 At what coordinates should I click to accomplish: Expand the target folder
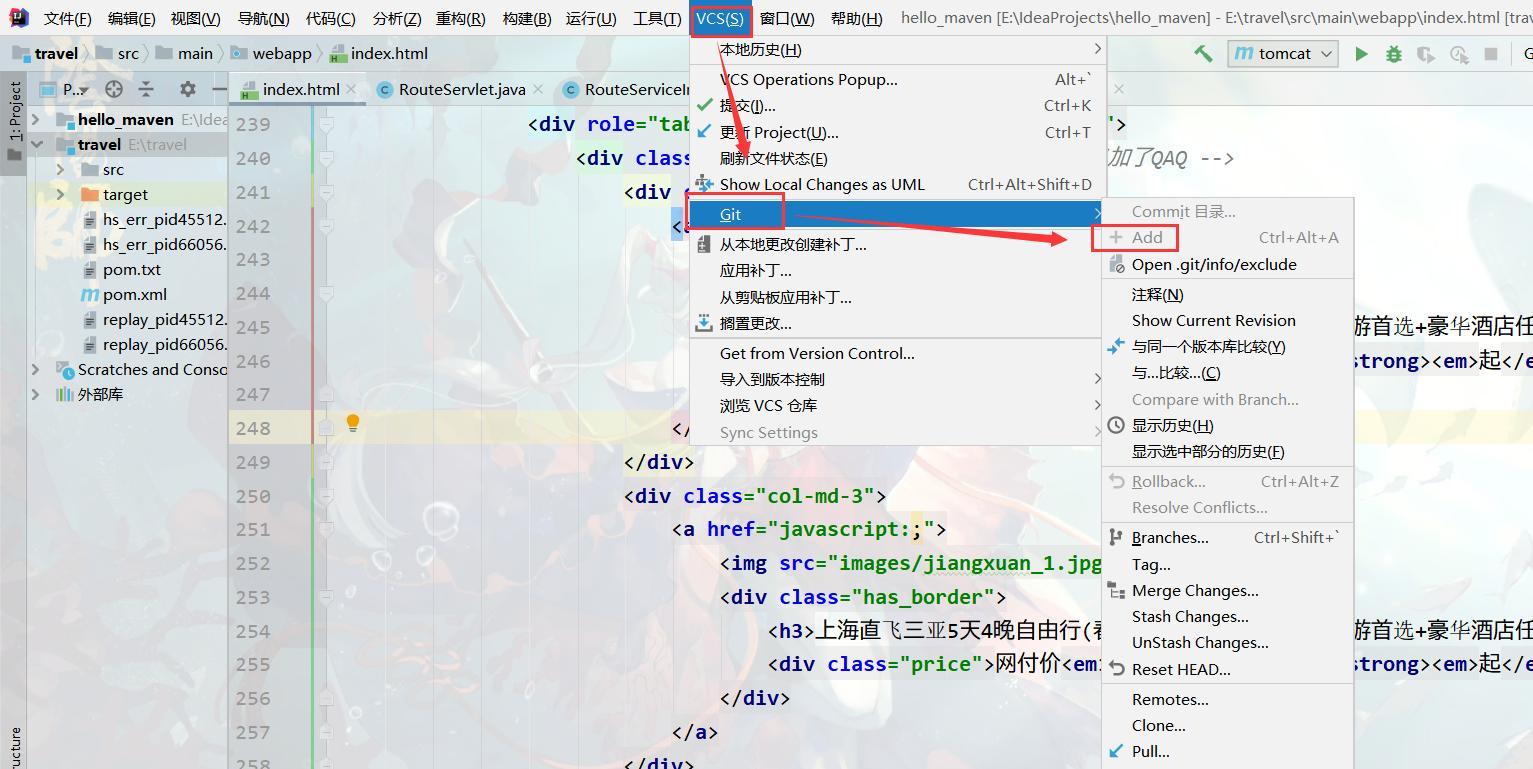(x=60, y=195)
